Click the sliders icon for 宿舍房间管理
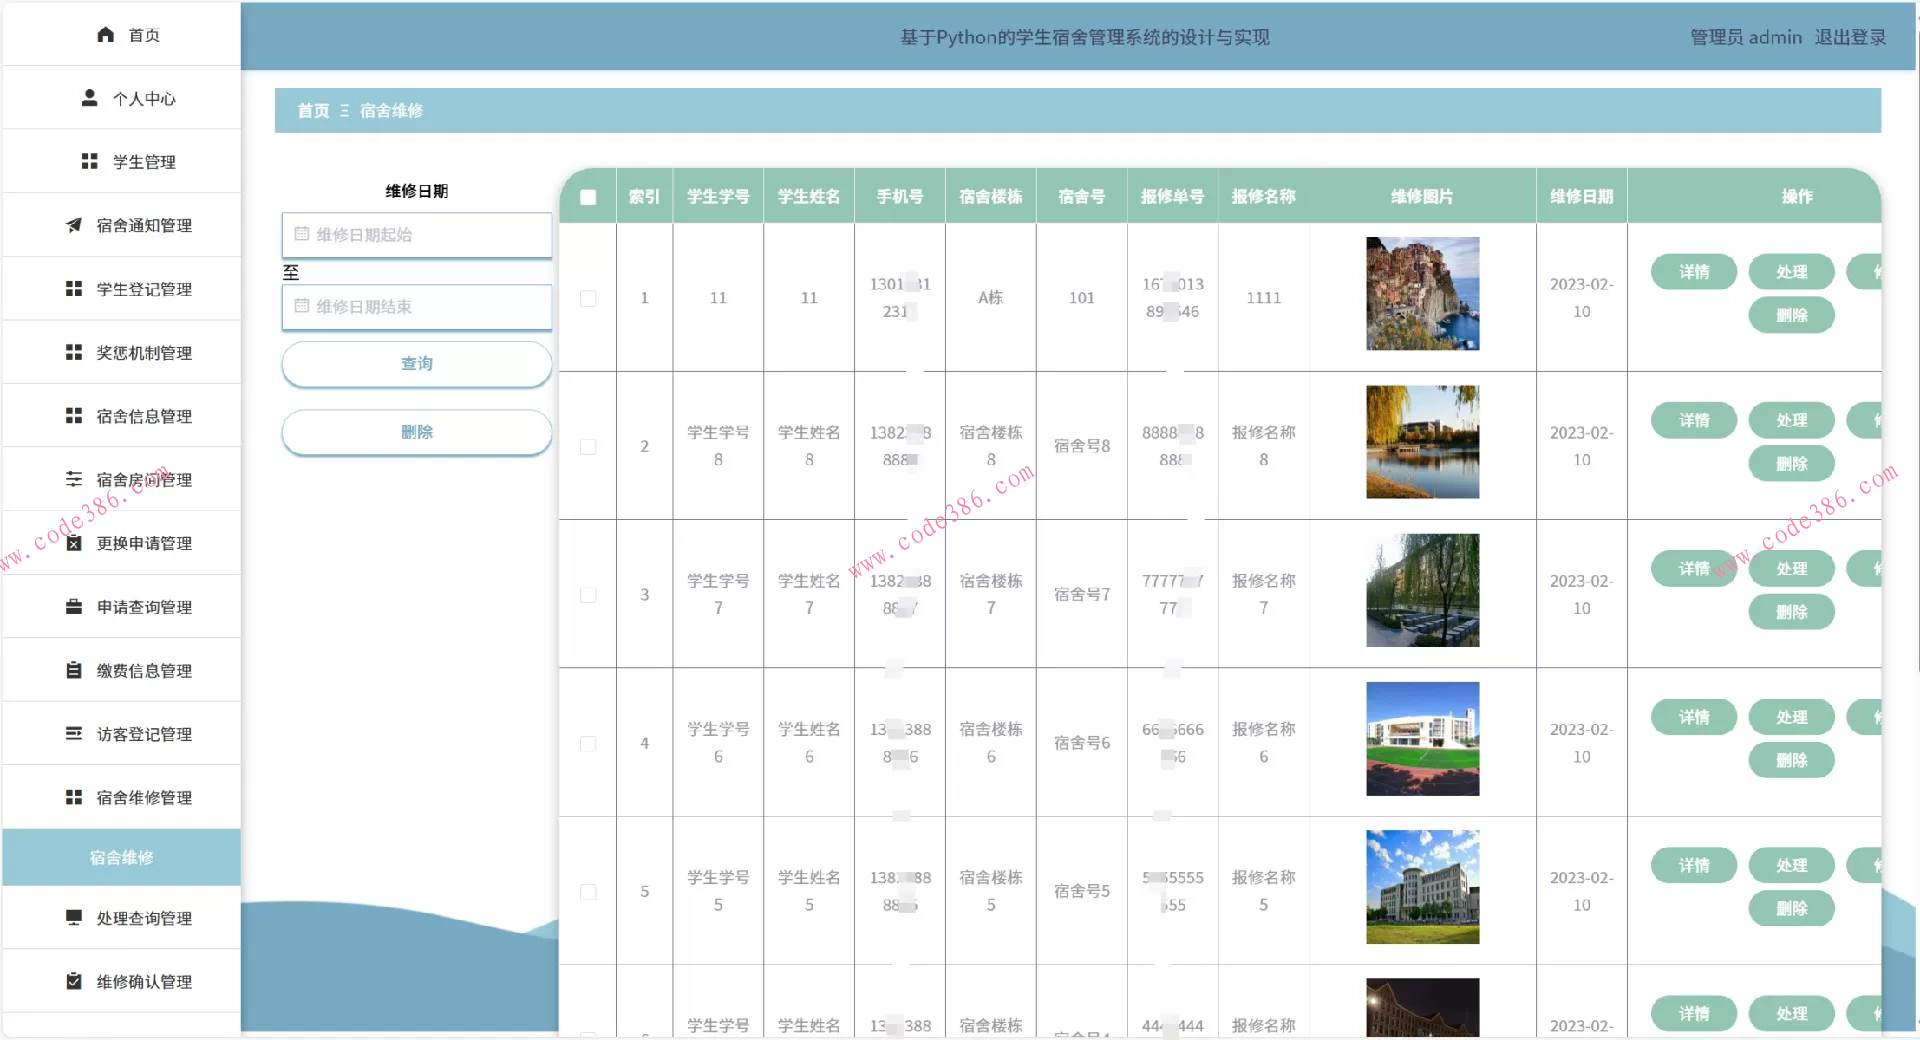1920x1040 pixels. pyautogui.click(x=74, y=479)
